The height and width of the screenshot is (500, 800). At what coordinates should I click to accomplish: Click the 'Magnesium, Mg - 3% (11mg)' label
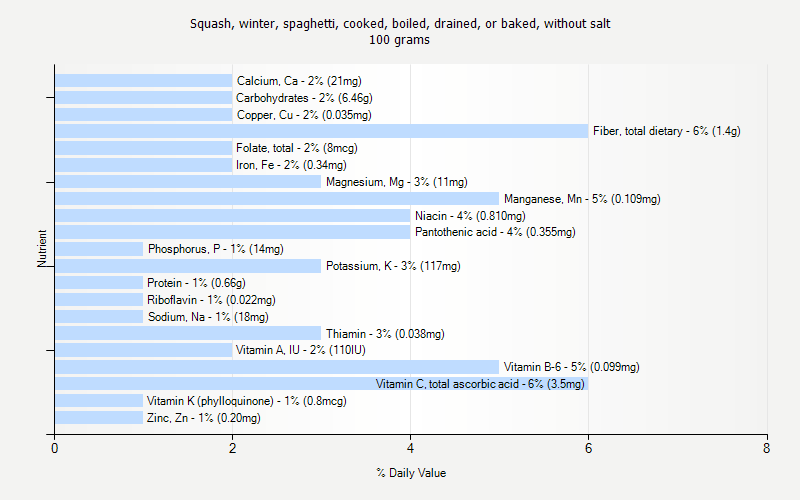[x=397, y=182]
